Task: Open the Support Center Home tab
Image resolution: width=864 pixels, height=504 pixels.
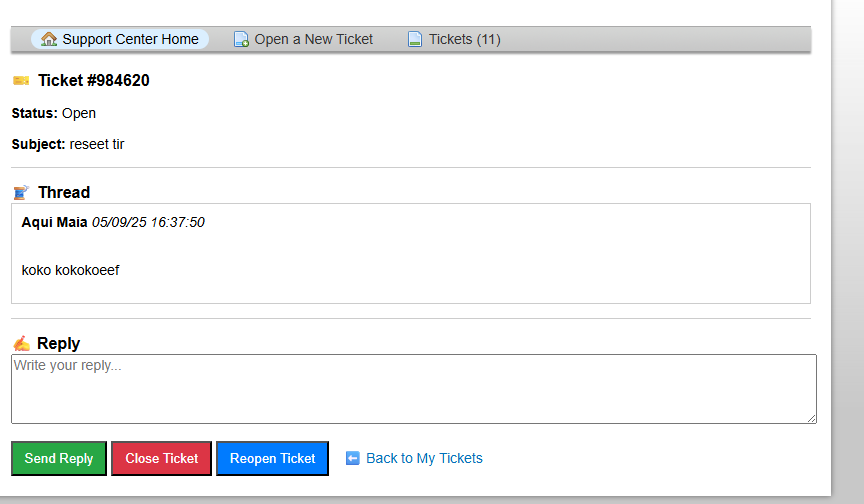Action: 130,39
